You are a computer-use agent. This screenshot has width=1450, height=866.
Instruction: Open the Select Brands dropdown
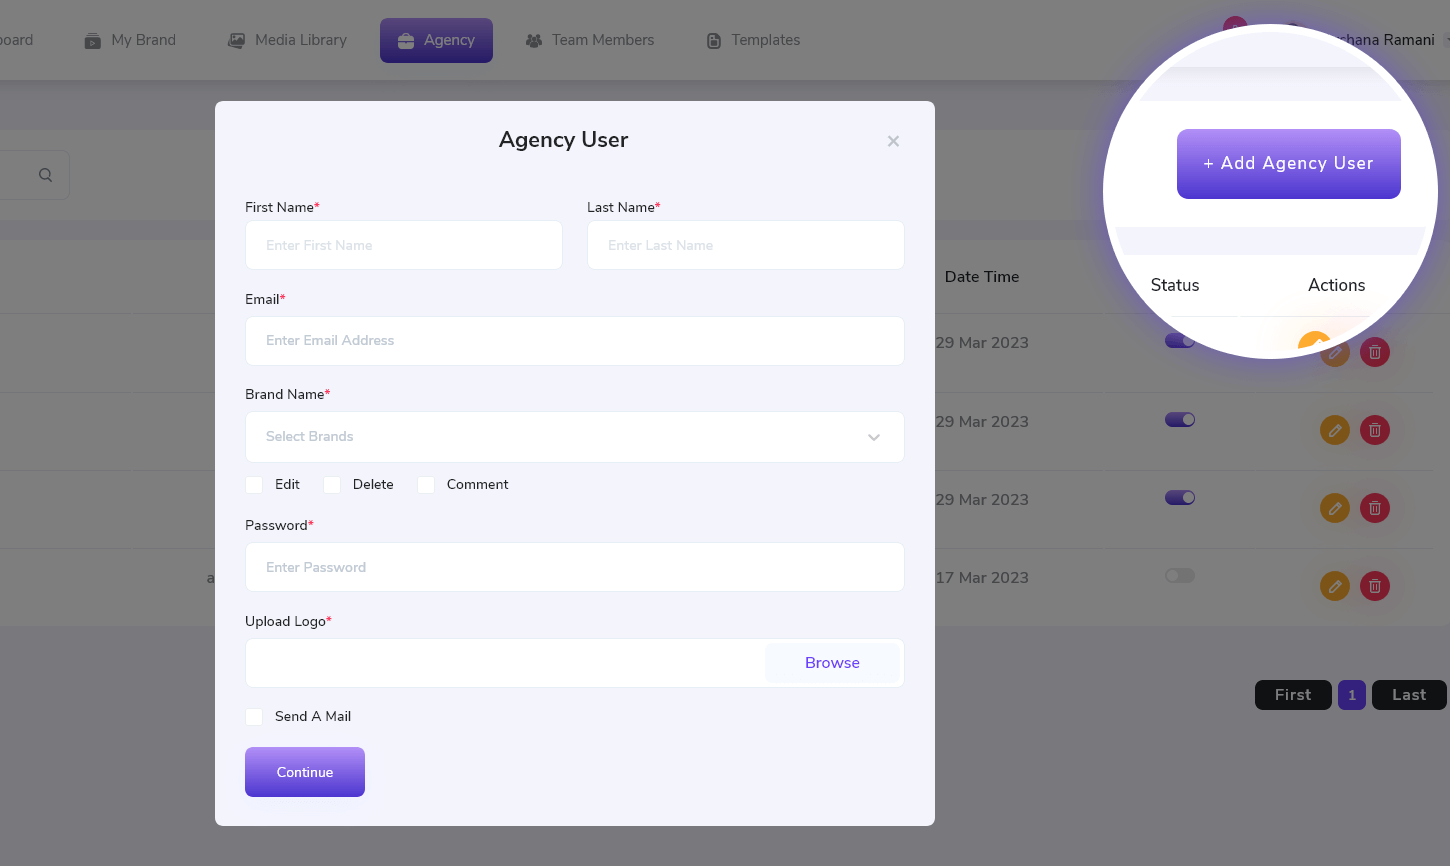tap(560, 437)
